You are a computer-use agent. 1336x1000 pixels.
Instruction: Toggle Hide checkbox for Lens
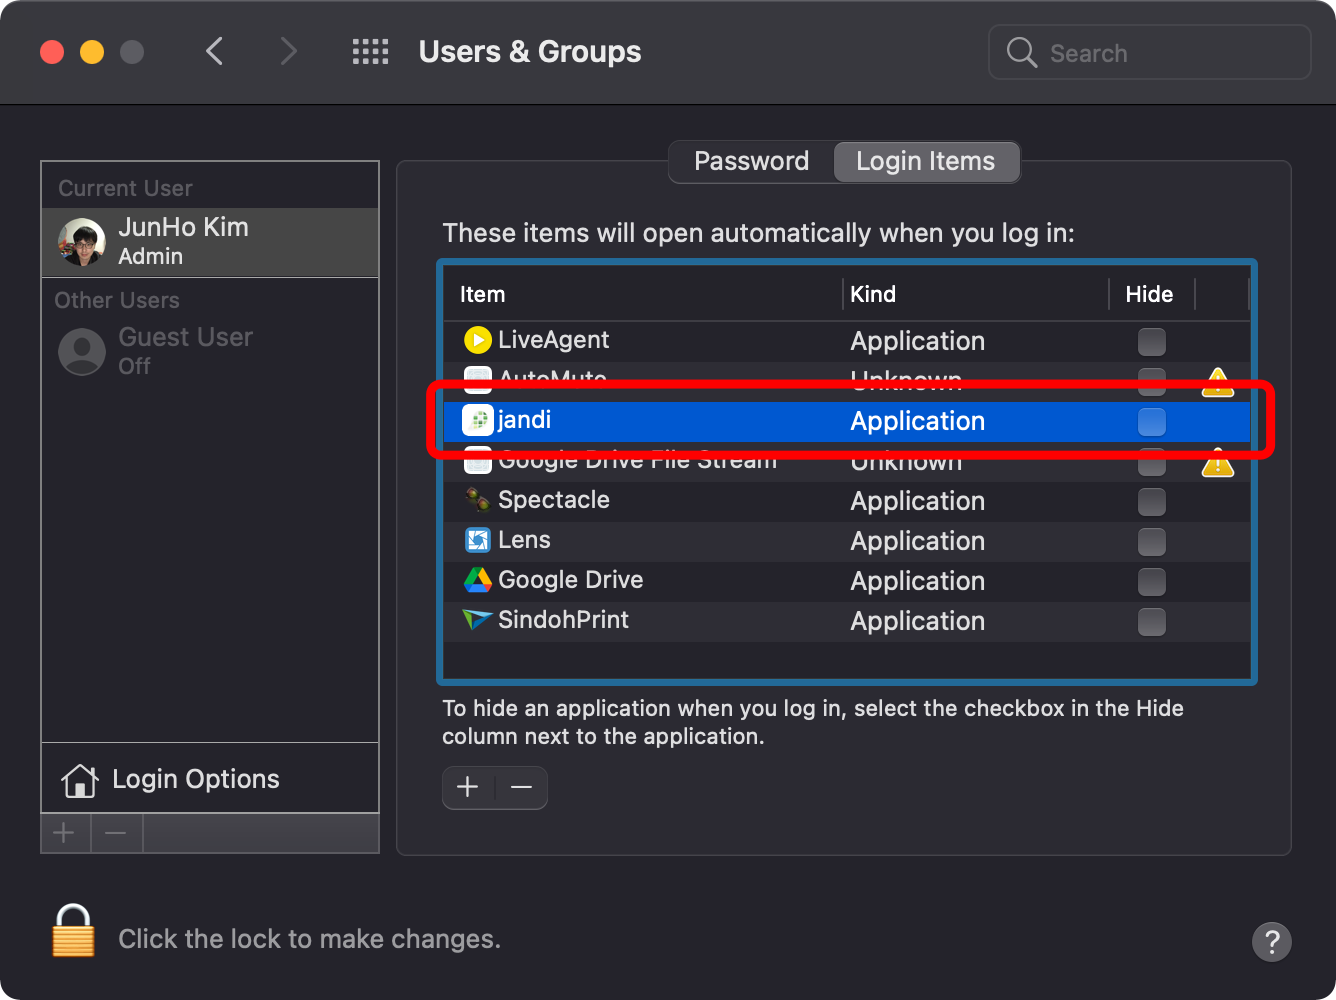[1152, 542]
